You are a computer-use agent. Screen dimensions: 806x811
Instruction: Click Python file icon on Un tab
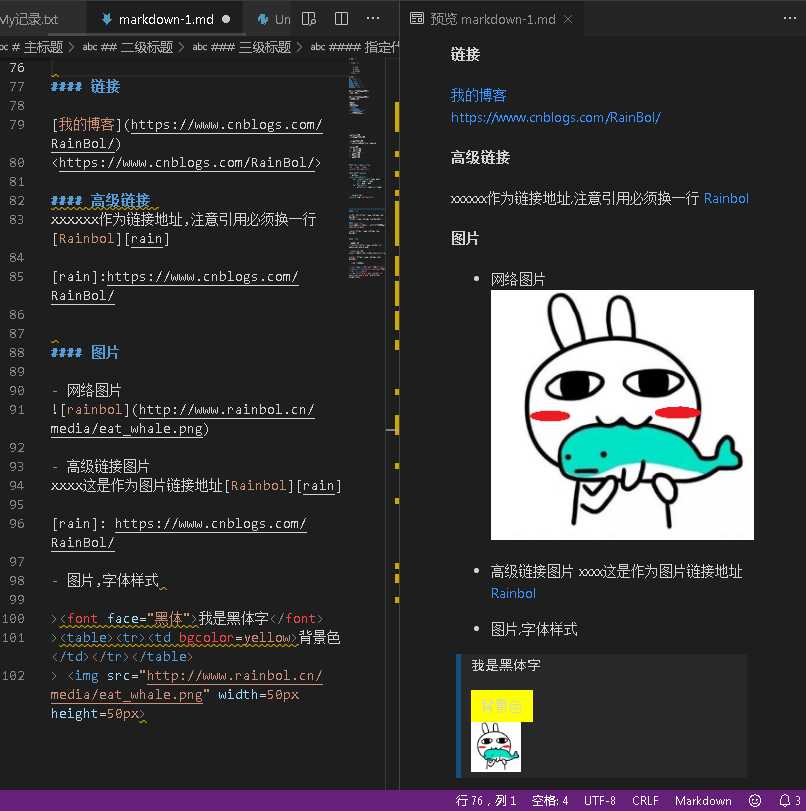[x=263, y=20]
